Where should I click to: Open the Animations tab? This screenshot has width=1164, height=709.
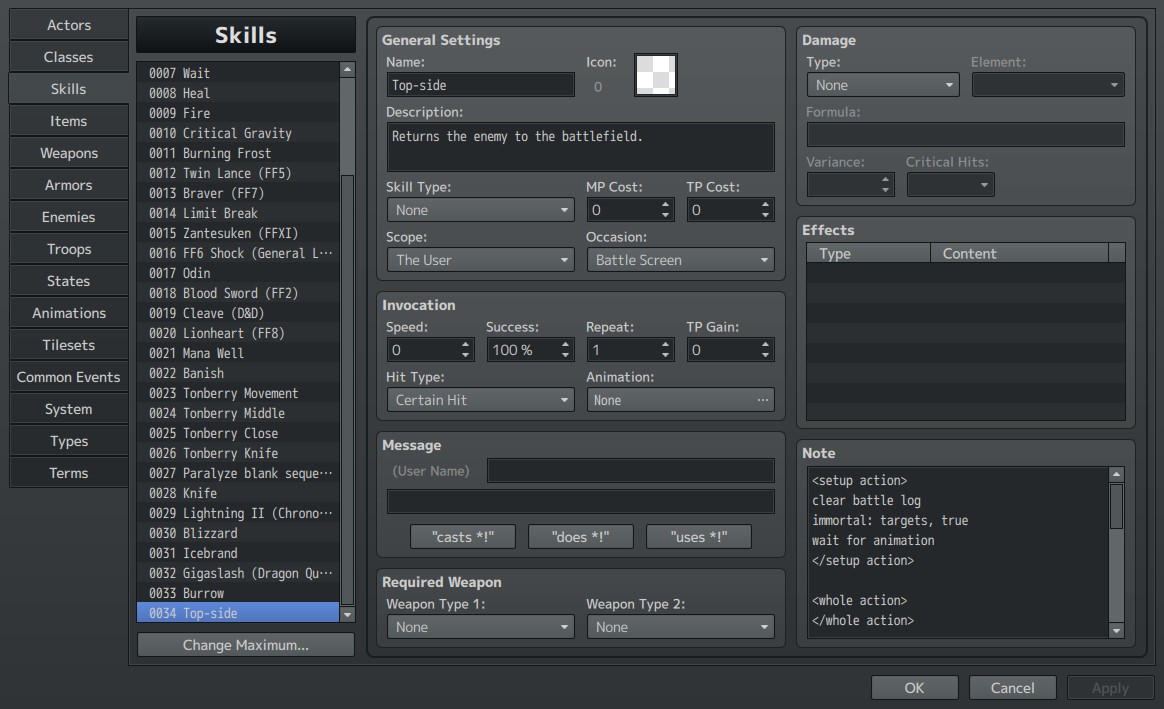69,313
